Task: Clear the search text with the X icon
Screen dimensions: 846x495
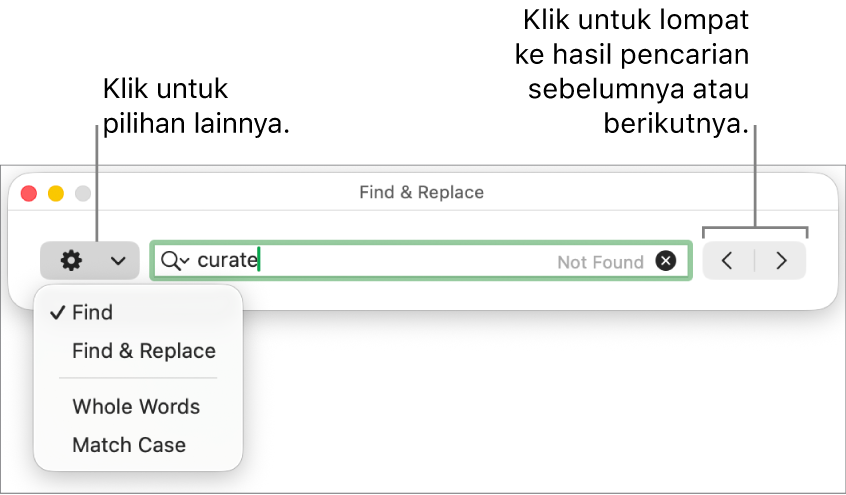Action: [666, 261]
